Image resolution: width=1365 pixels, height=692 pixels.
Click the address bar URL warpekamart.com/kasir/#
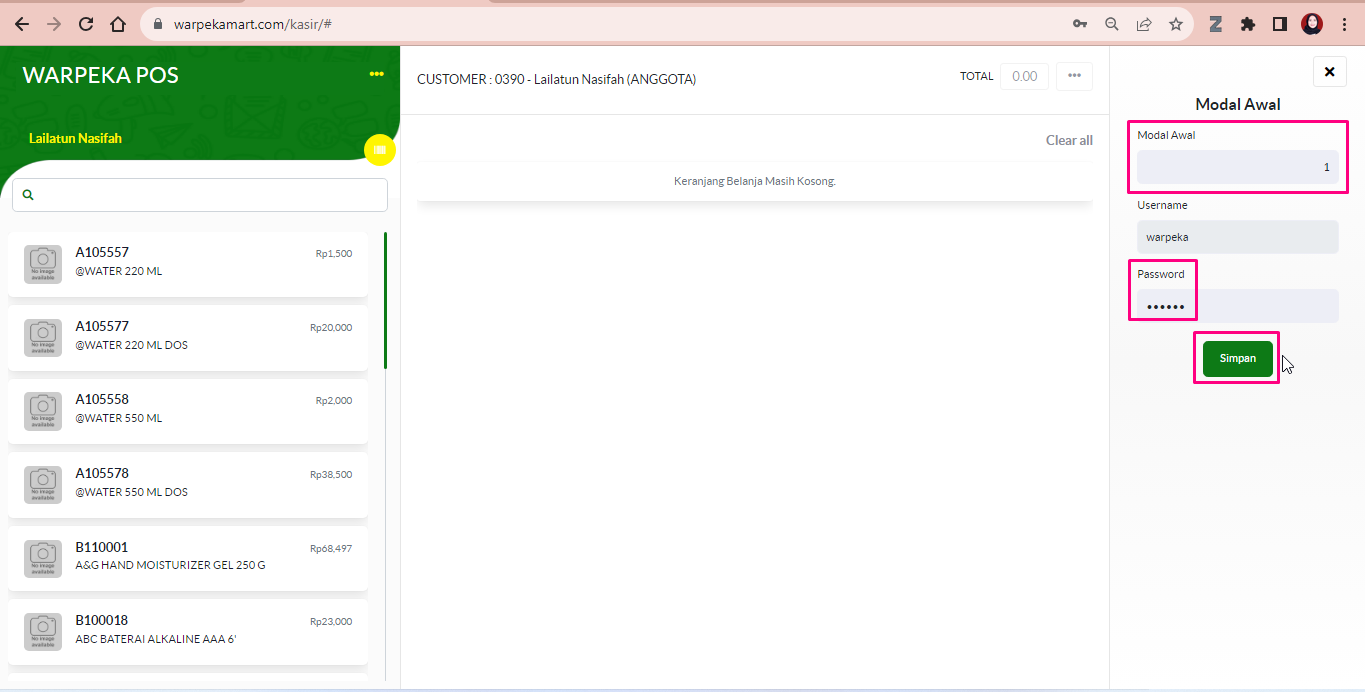click(x=252, y=24)
